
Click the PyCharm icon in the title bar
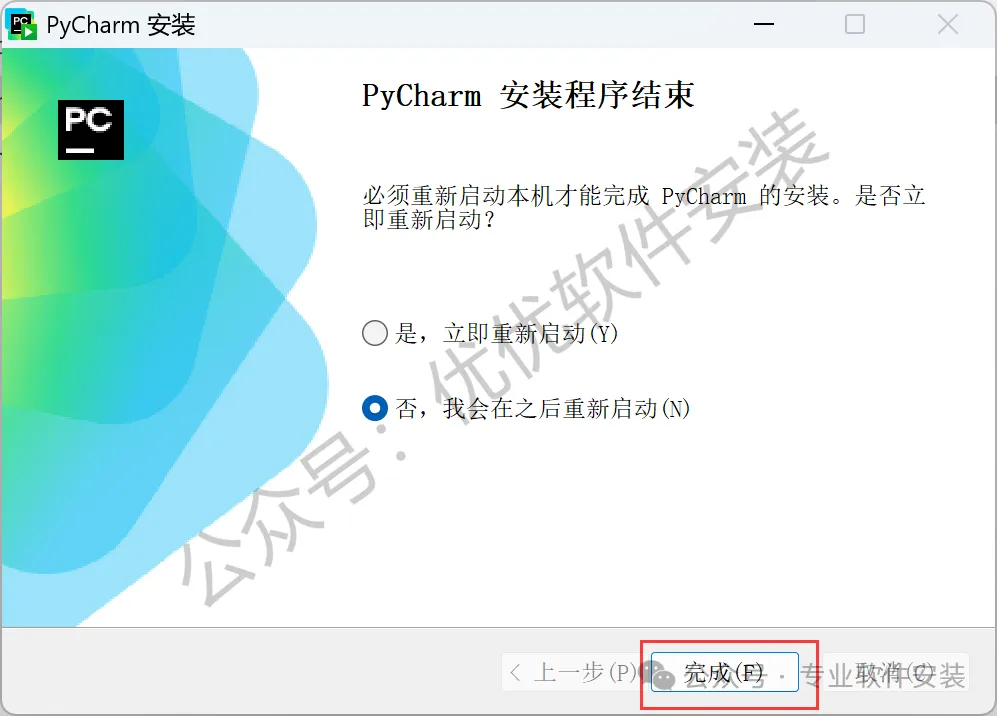[x=21, y=25]
